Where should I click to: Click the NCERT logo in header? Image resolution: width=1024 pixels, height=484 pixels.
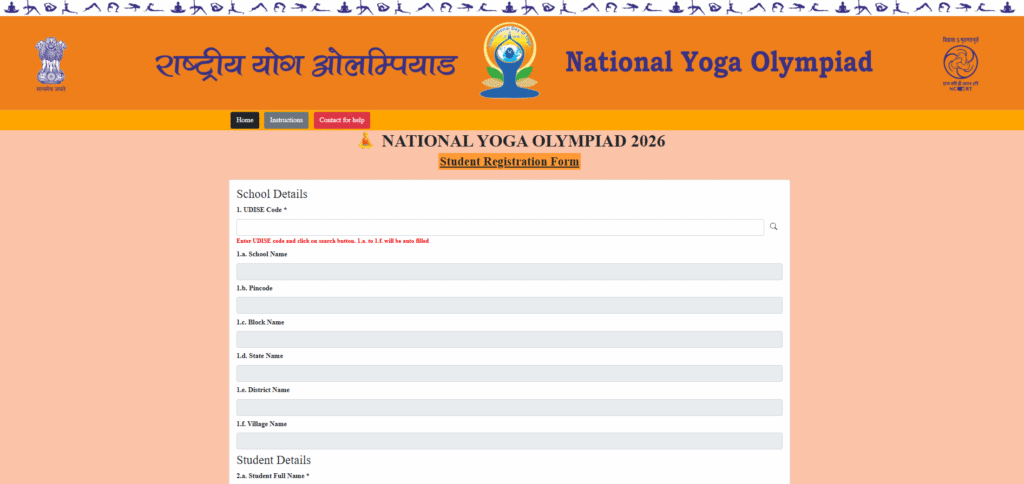(960, 63)
